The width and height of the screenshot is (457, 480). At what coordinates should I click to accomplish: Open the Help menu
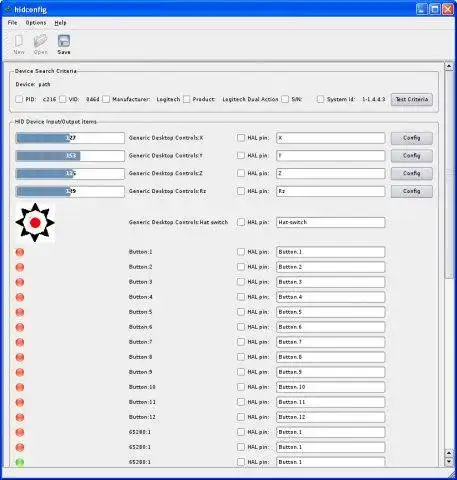[60, 23]
